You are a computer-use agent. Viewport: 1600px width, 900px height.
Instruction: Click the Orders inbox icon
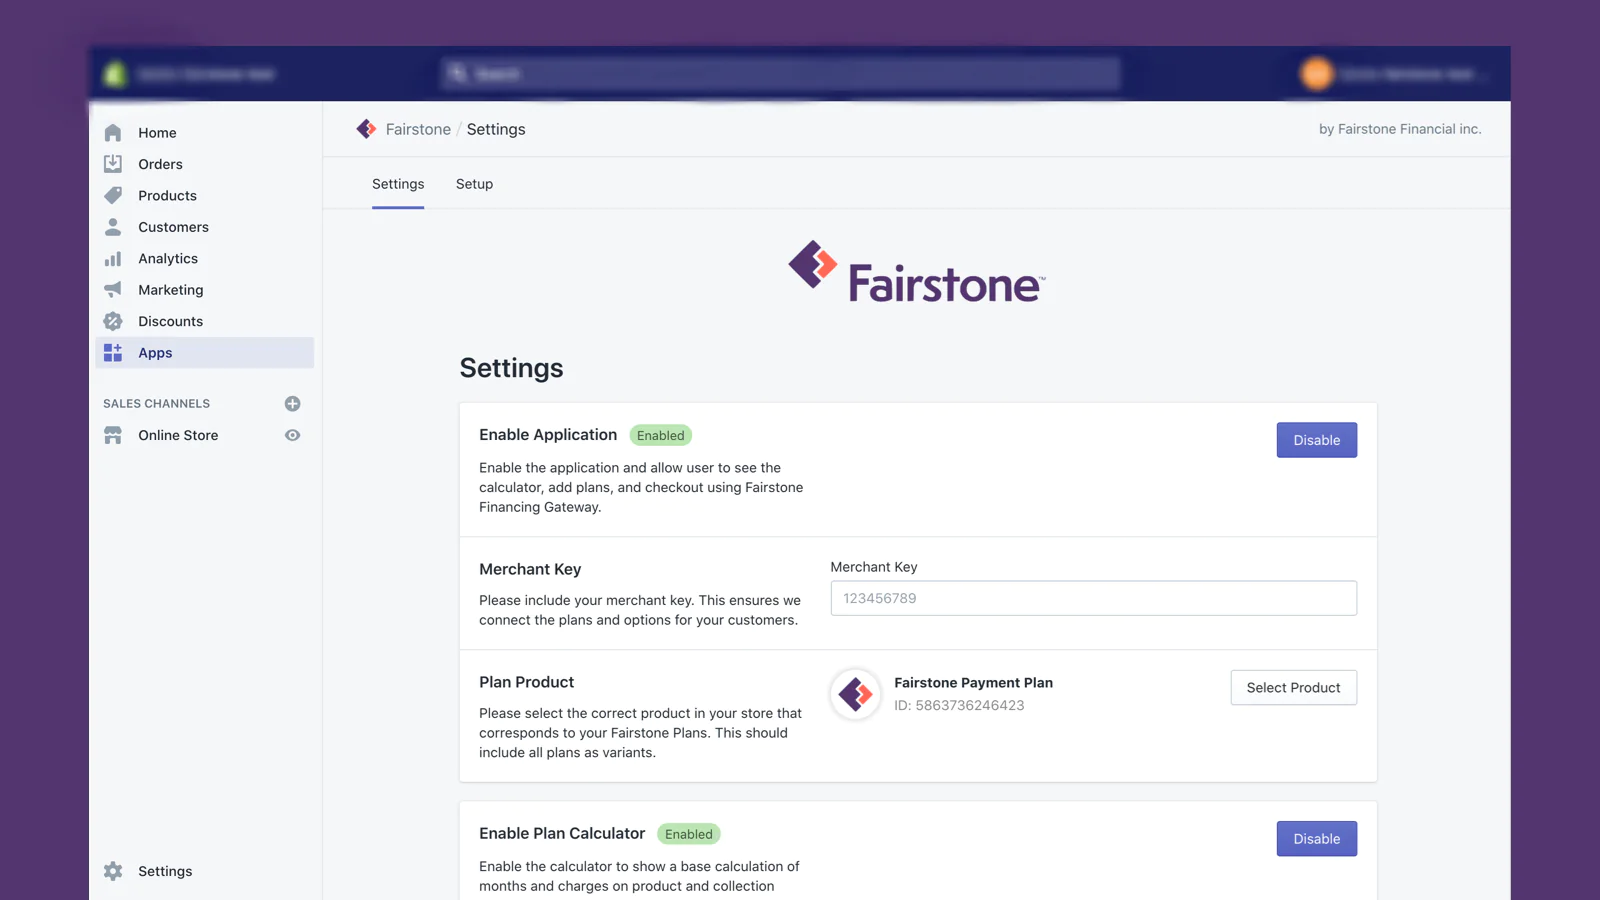click(x=113, y=164)
